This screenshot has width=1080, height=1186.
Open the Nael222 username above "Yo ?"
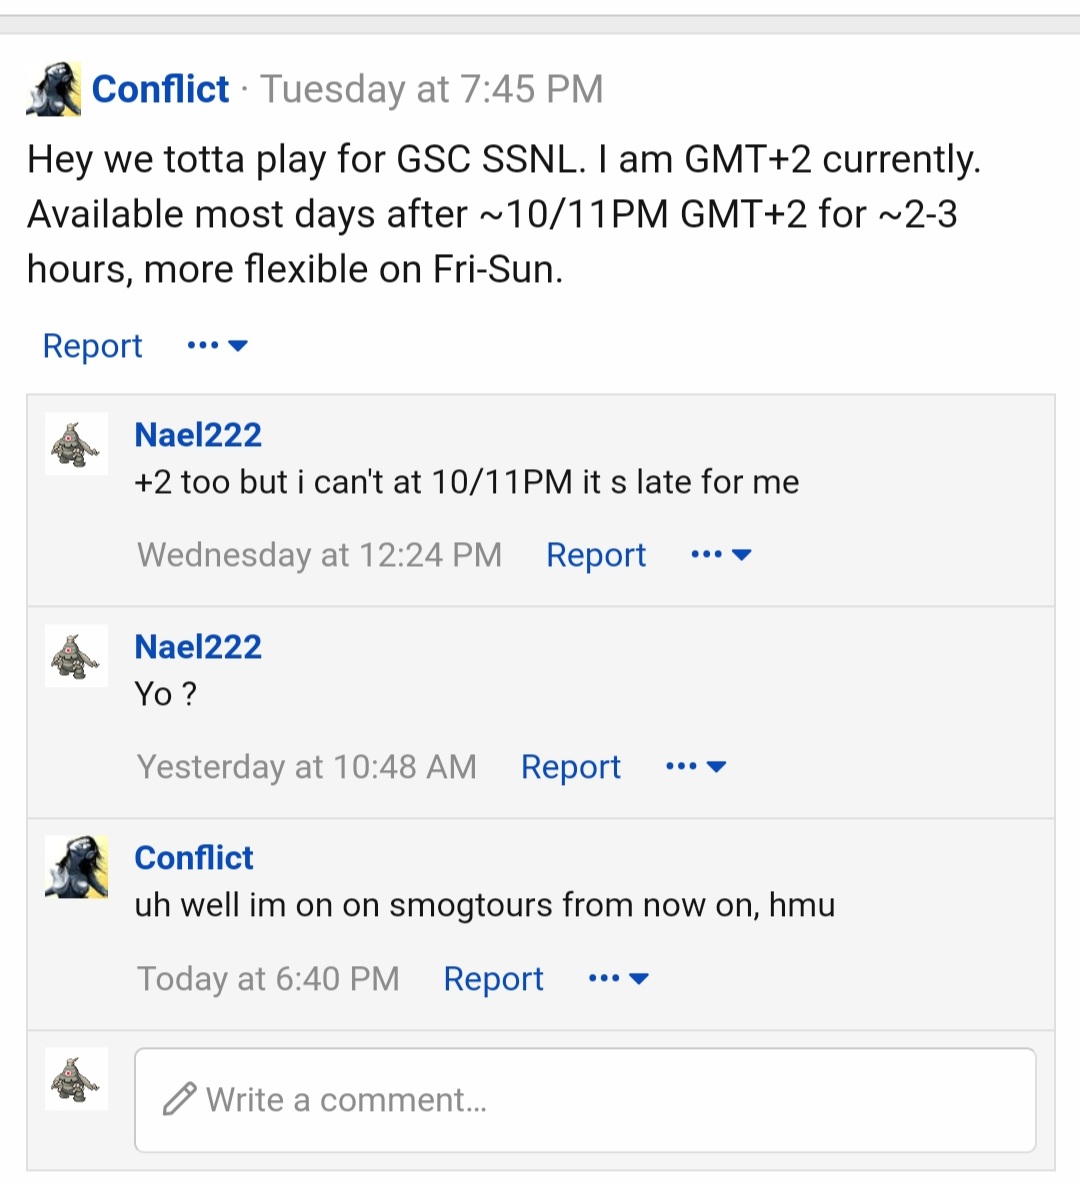[198, 647]
